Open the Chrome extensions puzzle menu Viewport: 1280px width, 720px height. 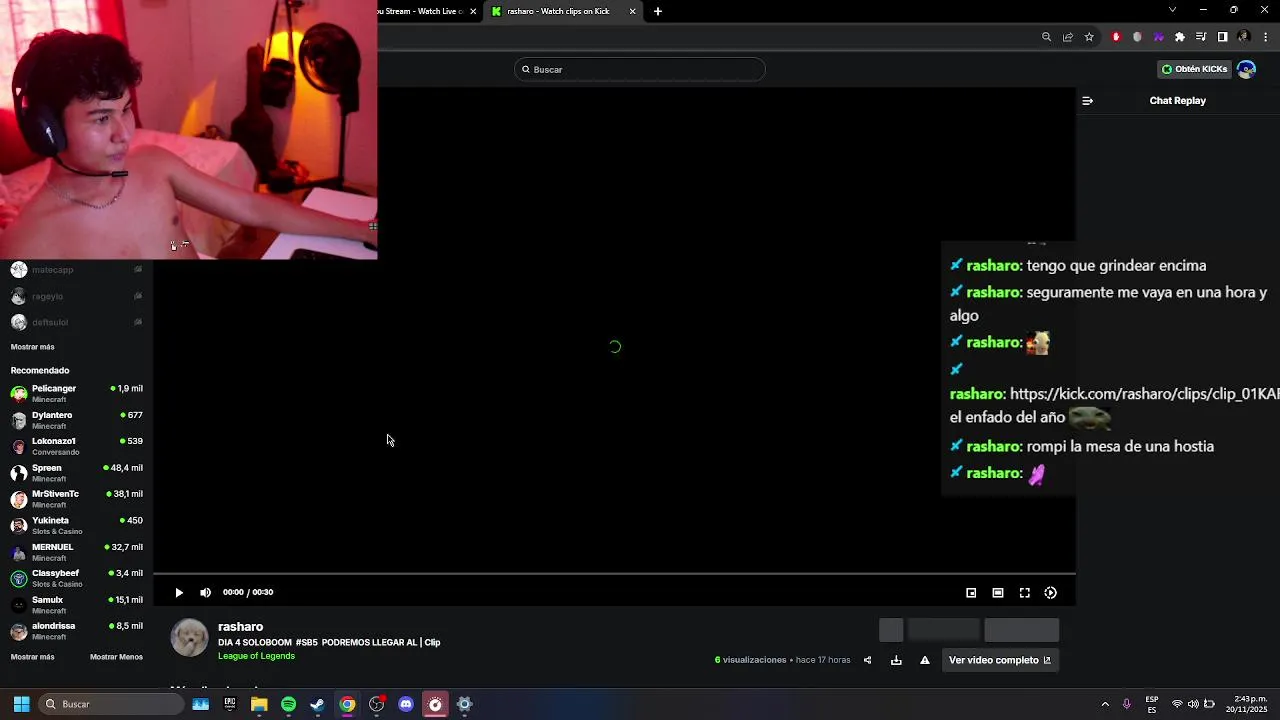click(1180, 37)
